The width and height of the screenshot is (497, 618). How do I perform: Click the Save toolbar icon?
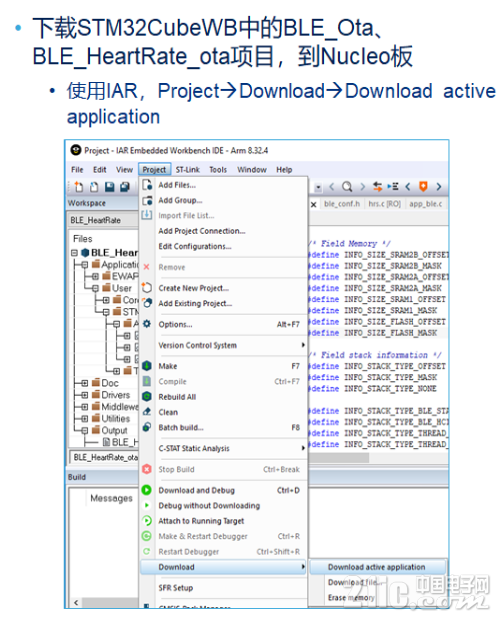click(109, 186)
